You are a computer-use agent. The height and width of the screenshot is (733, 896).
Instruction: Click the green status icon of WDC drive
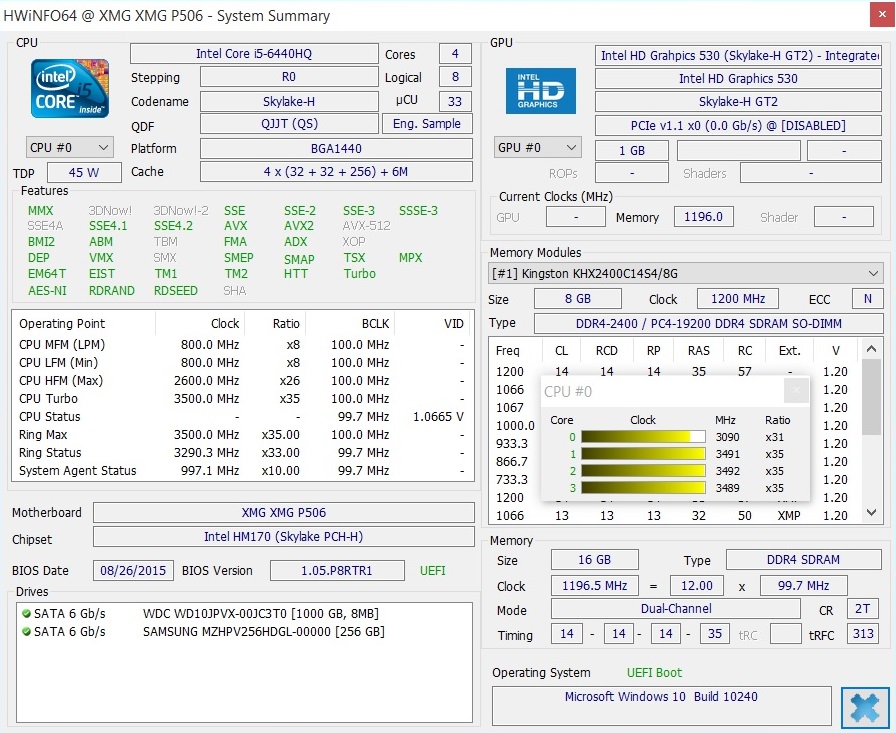pos(26,614)
